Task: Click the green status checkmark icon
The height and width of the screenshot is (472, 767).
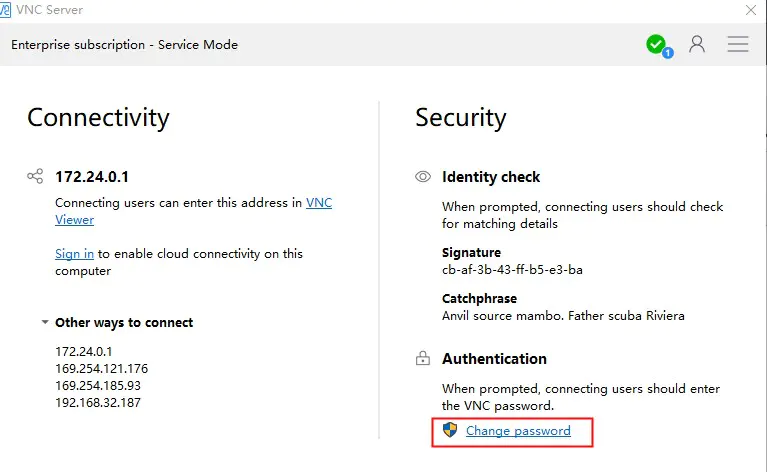Action: (x=655, y=44)
